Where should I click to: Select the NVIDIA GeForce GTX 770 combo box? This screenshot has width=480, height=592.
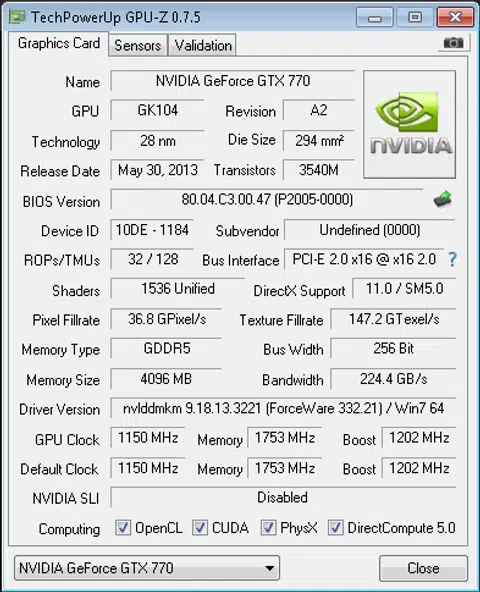147,568
